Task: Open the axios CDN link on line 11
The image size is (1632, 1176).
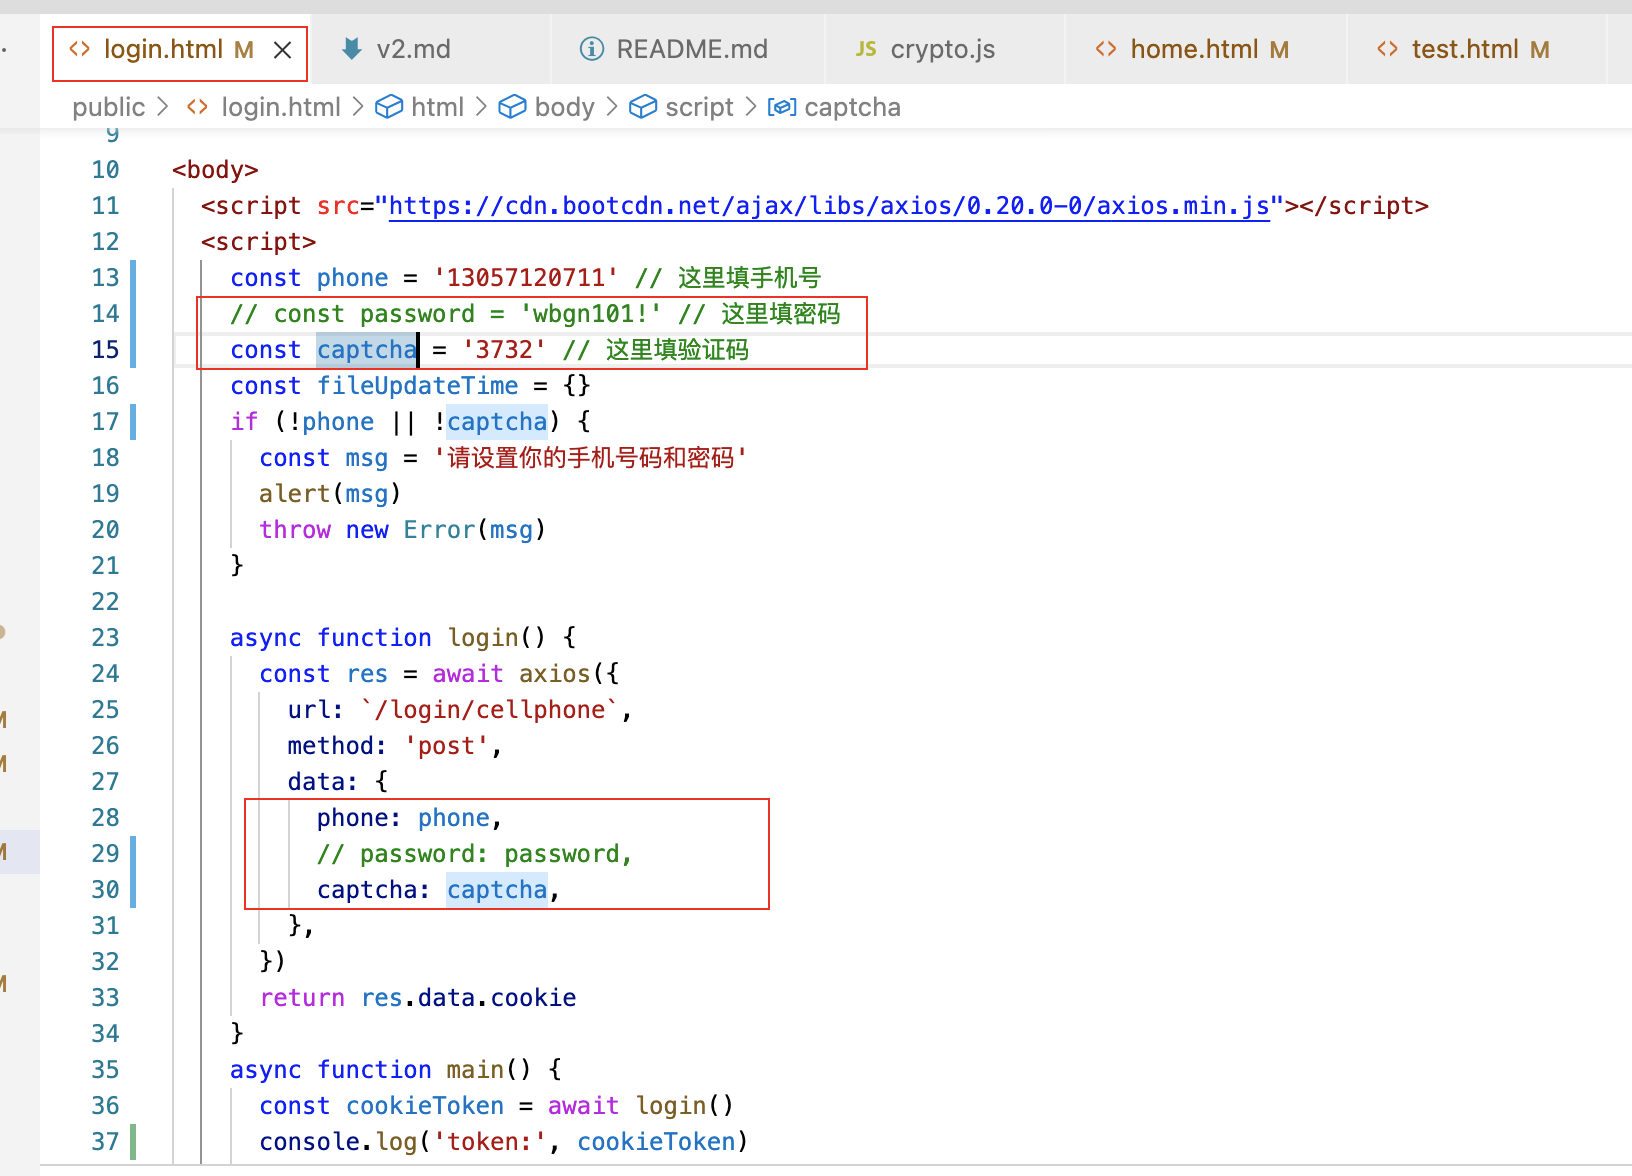Action: [827, 206]
